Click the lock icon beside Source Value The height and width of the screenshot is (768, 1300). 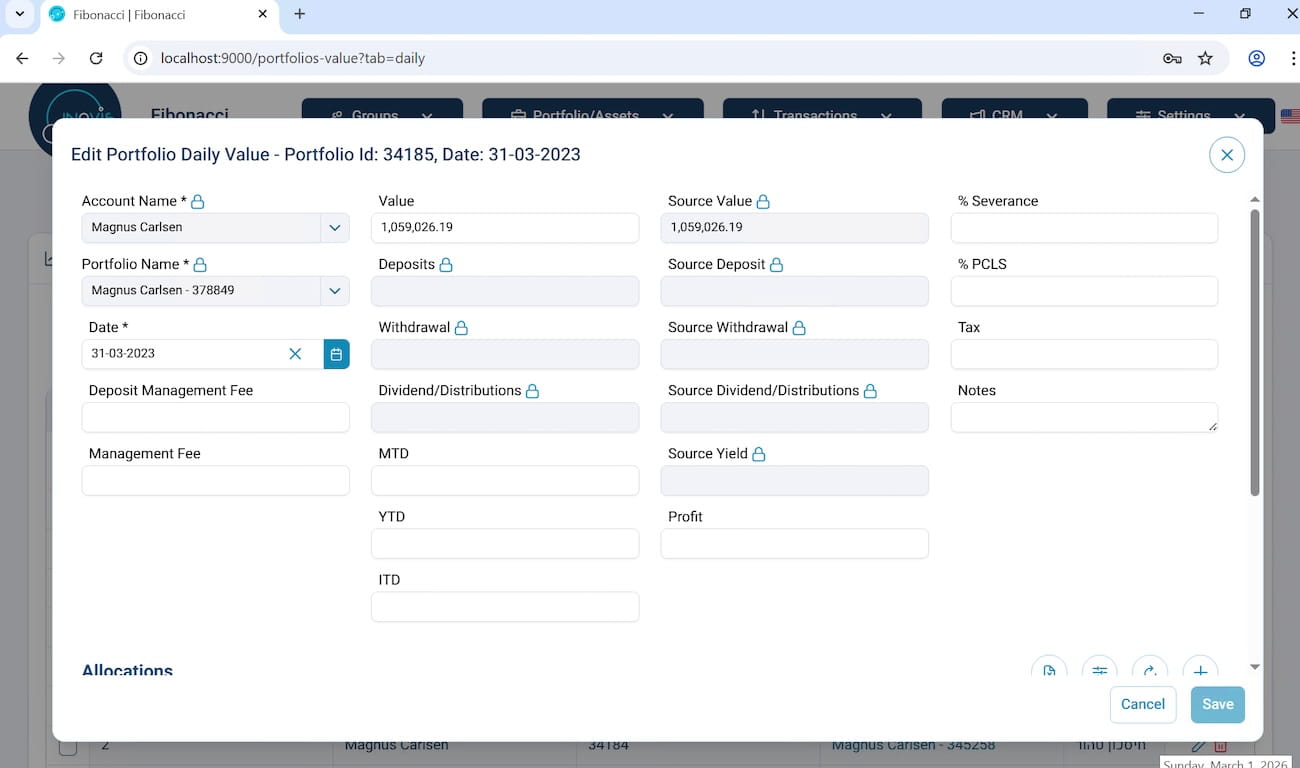click(763, 202)
